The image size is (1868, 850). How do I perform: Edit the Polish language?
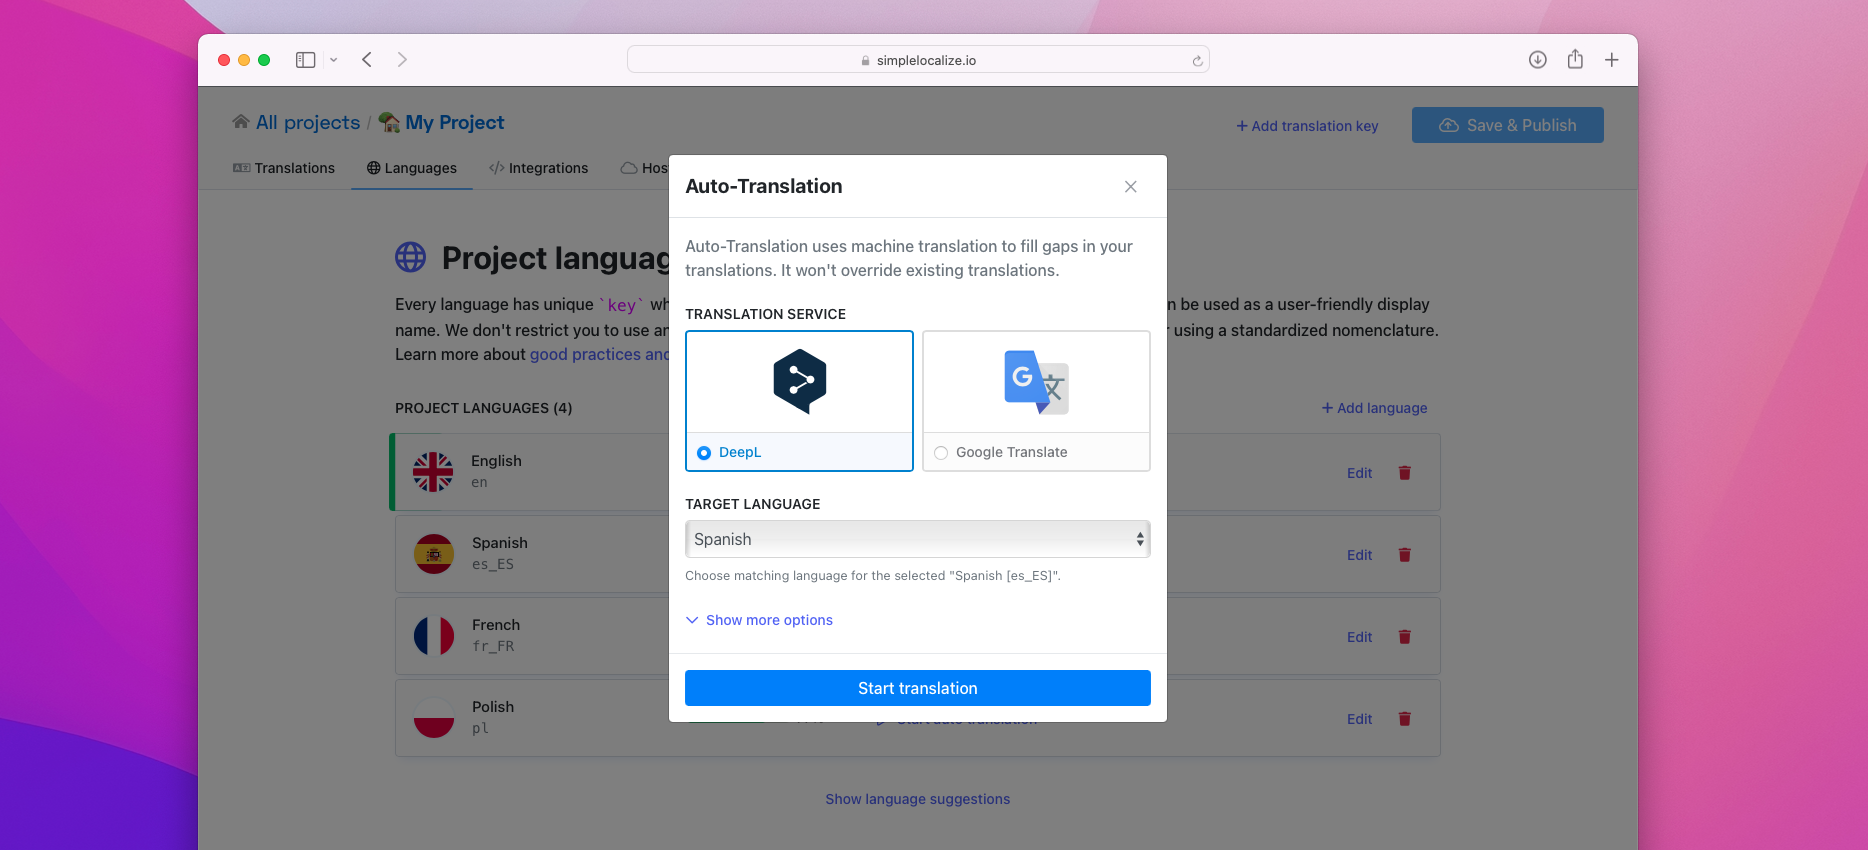pos(1359,719)
